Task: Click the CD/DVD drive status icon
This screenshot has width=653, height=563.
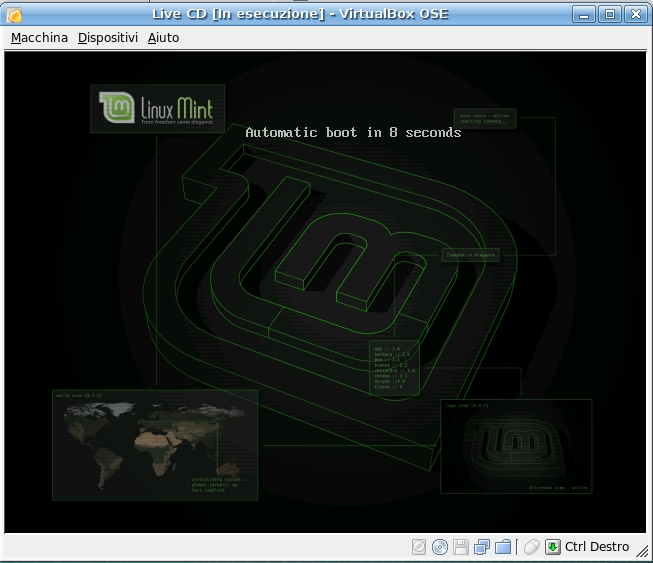Action: [440, 547]
